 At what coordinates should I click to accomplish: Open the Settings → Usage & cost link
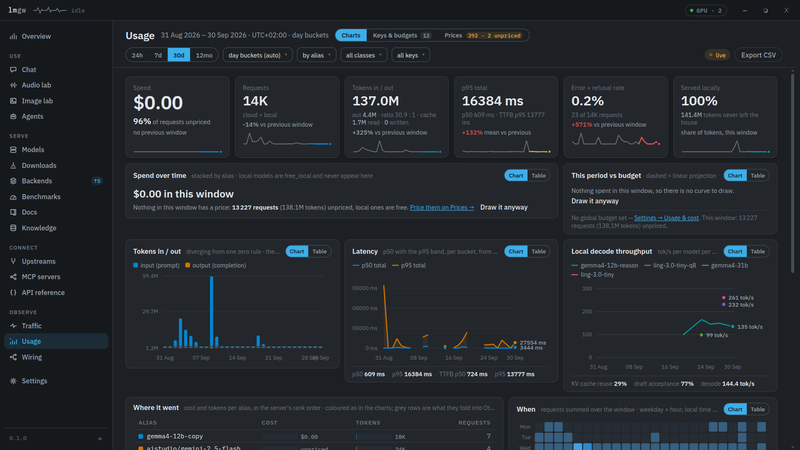(x=666, y=218)
